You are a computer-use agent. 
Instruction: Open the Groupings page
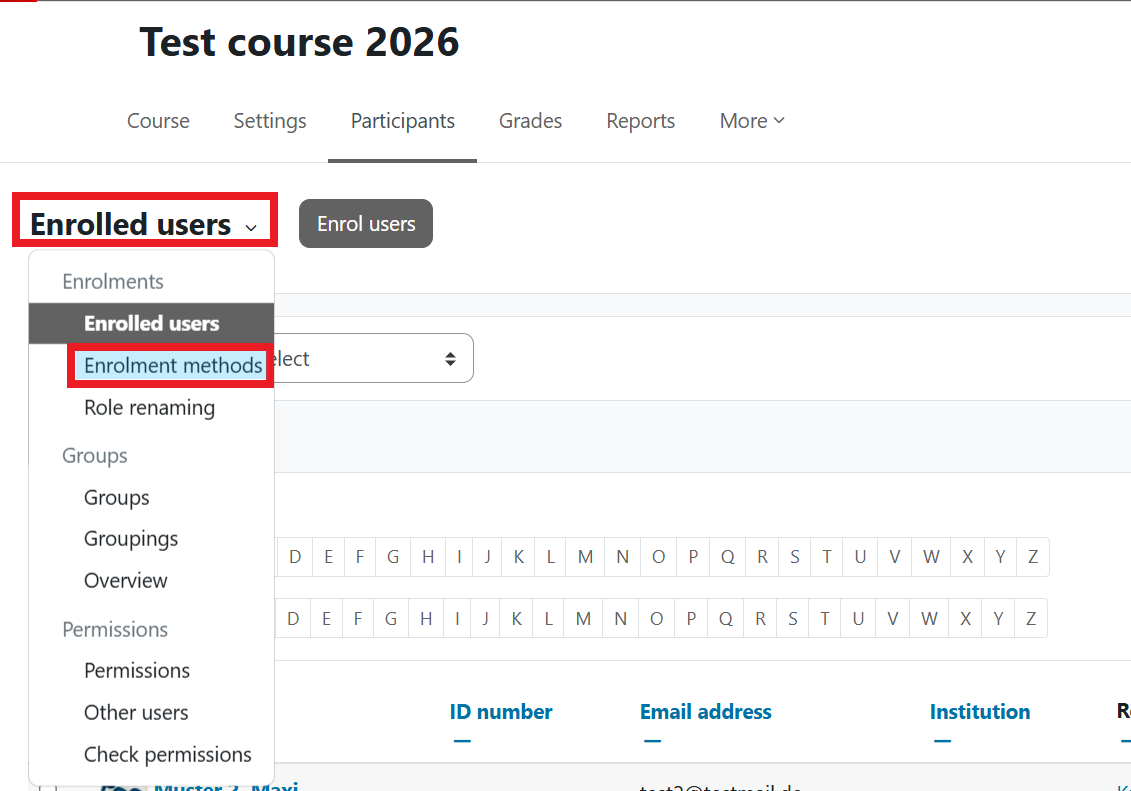click(x=131, y=538)
